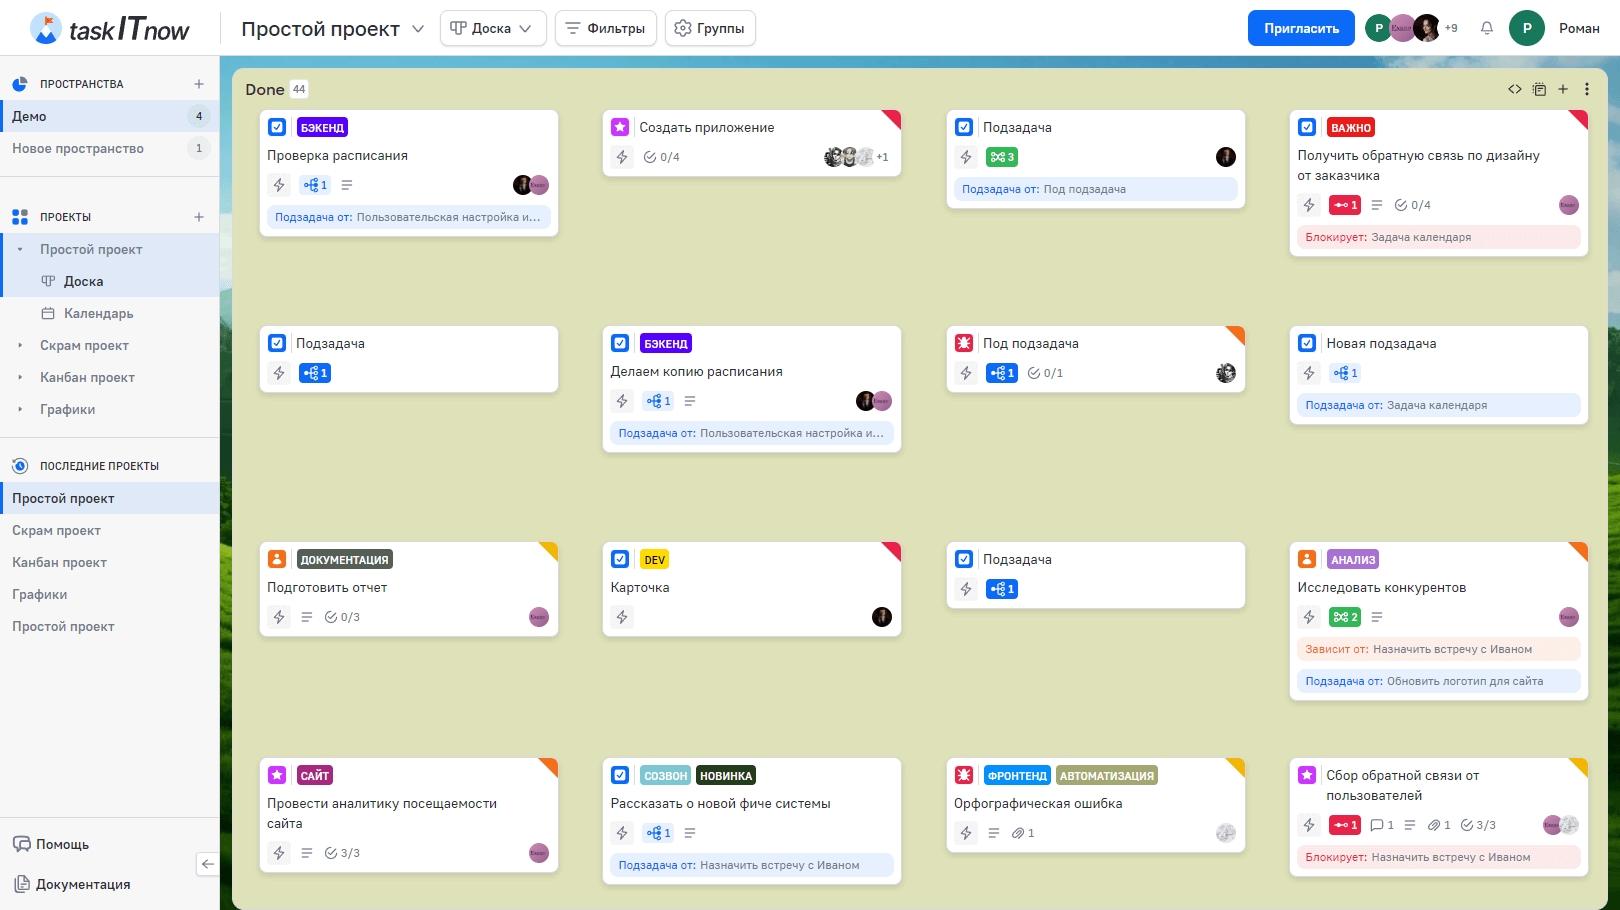The height and width of the screenshot is (910, 1620).
Task: Expand the Скрам проект tree item
Action: [x=20, y=345]
